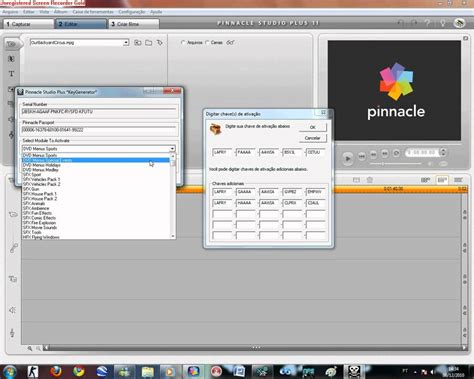
Task: Click the original audio track icon
Action: click(x=13, y=248)
